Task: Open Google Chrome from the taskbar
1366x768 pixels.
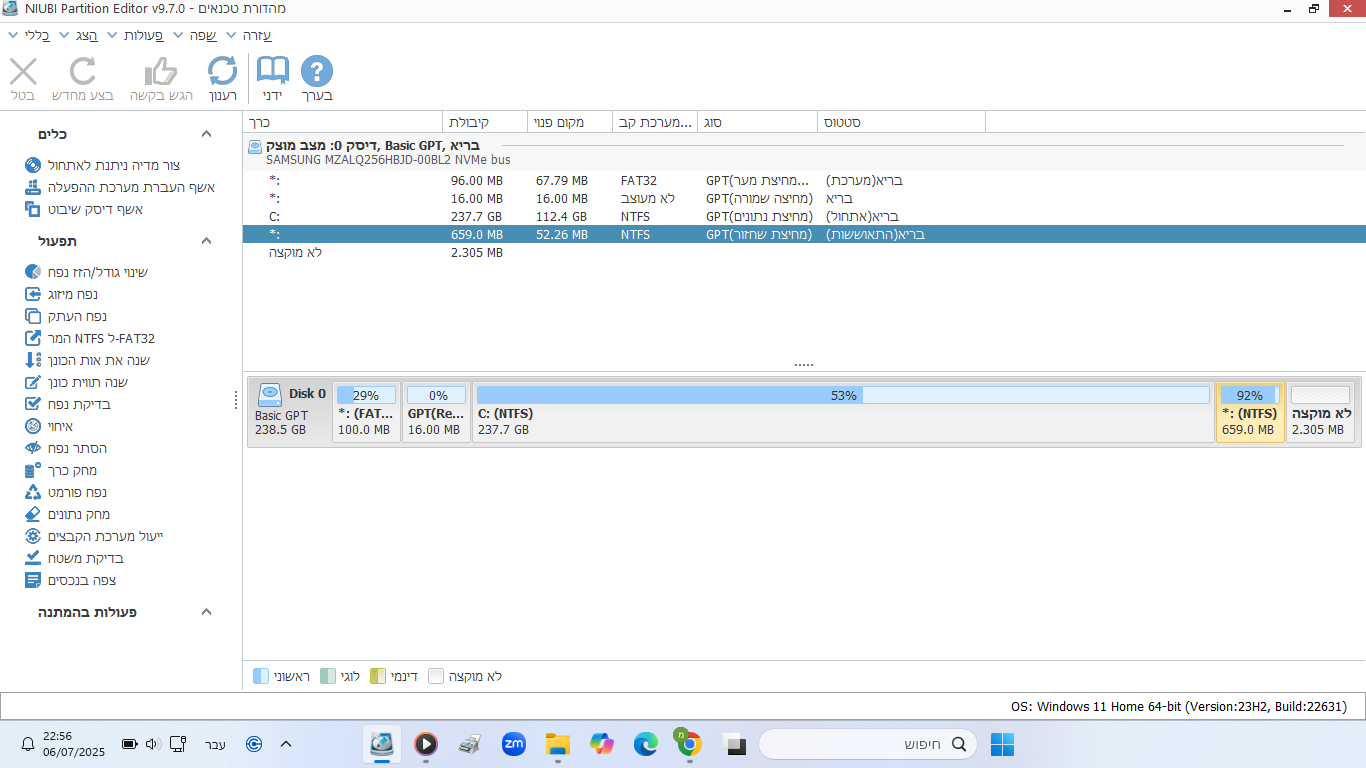Action: tap(687, 744)
